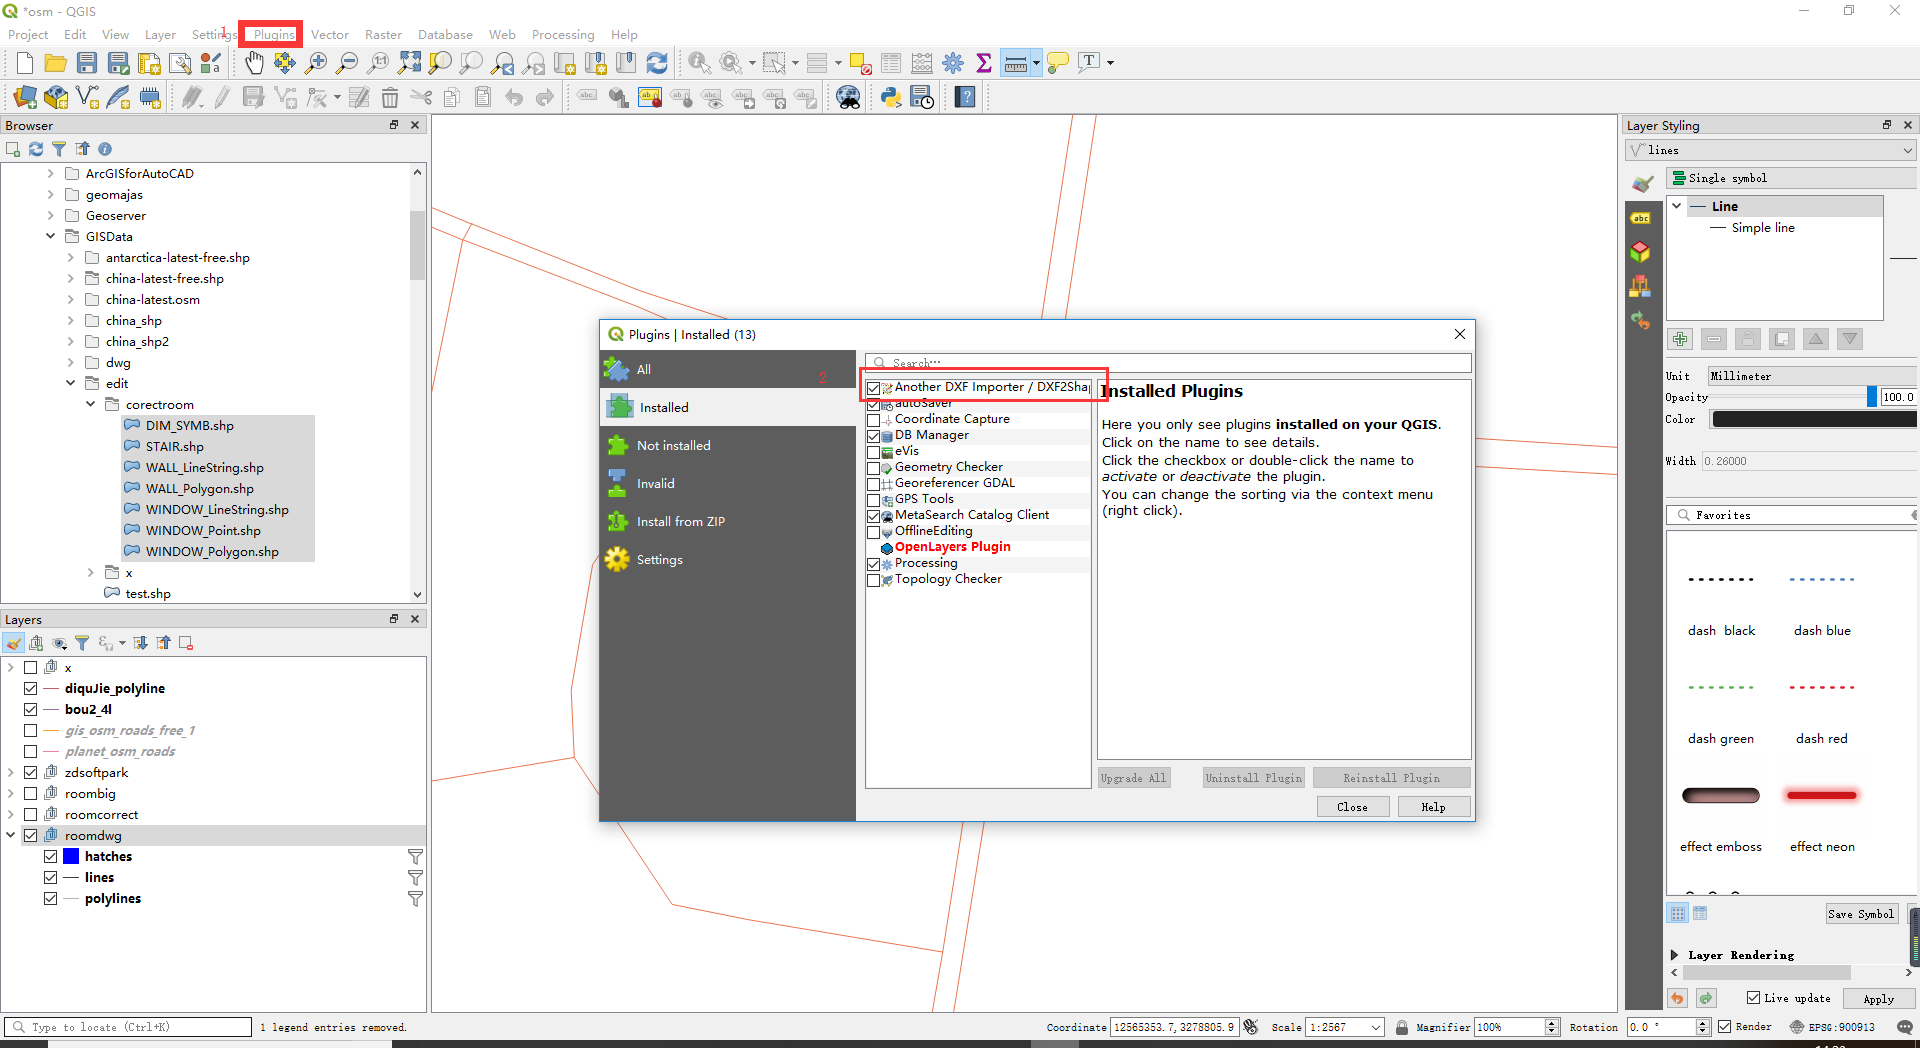
Task: Click the Labels tab icon in Layer Styling
Action: click(1641, 218)
